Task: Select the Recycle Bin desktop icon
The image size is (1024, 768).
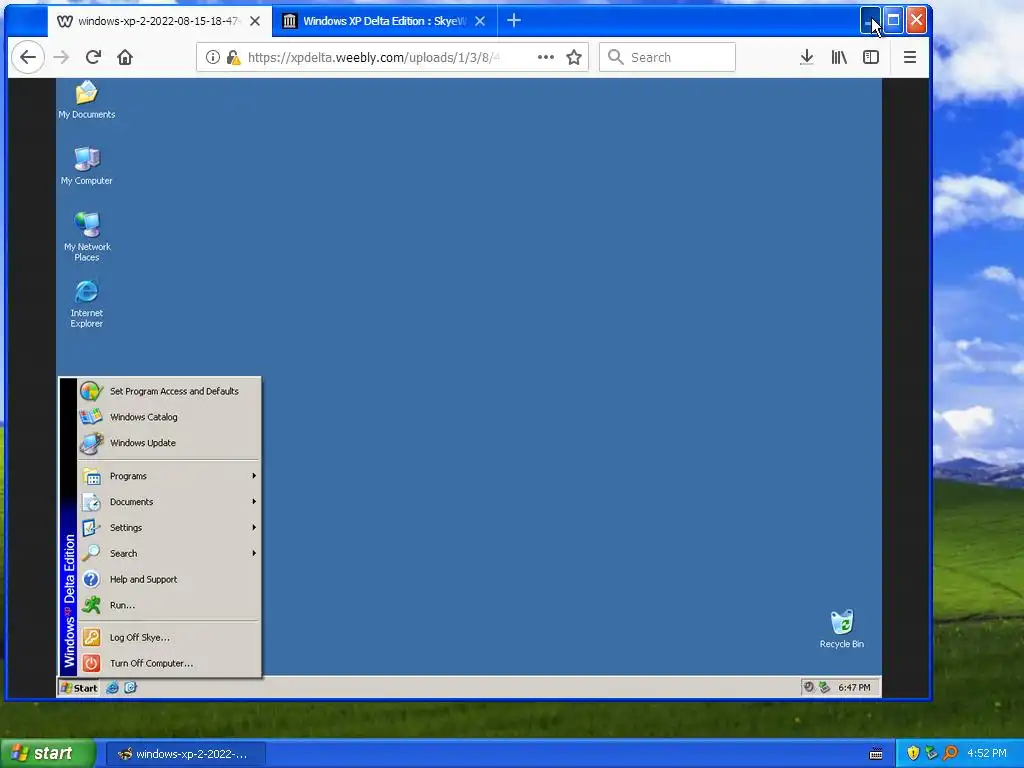Action: coord(841,629)
